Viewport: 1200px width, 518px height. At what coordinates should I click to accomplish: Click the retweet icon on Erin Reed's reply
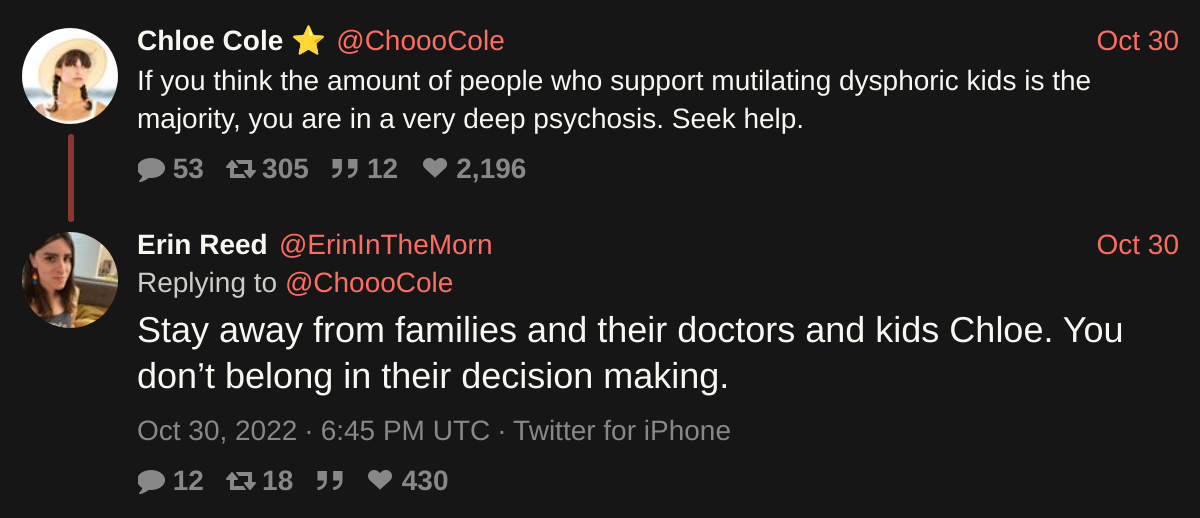241,482
